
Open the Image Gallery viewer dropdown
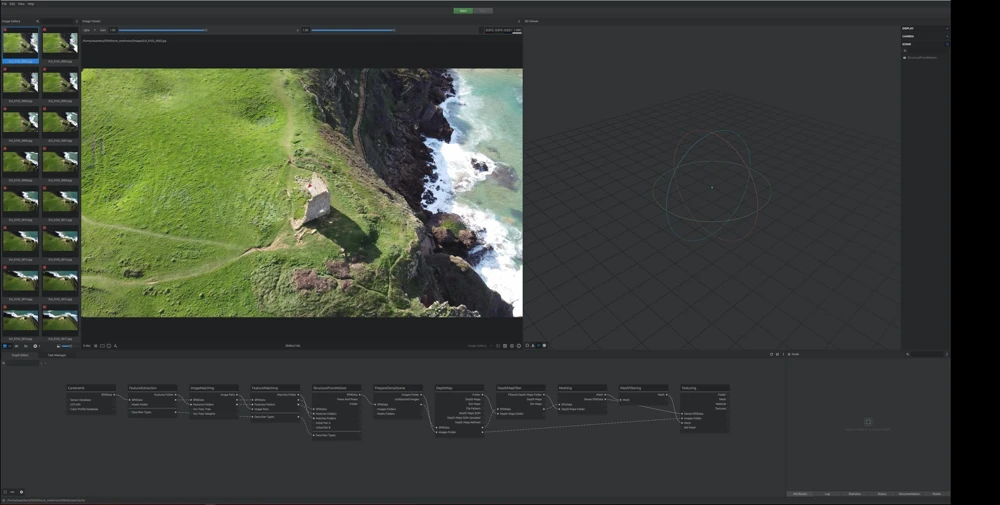coord(478,346)
